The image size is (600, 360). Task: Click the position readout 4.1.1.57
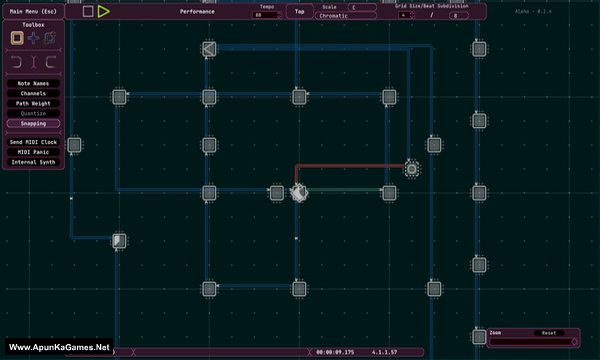(385, 352)
